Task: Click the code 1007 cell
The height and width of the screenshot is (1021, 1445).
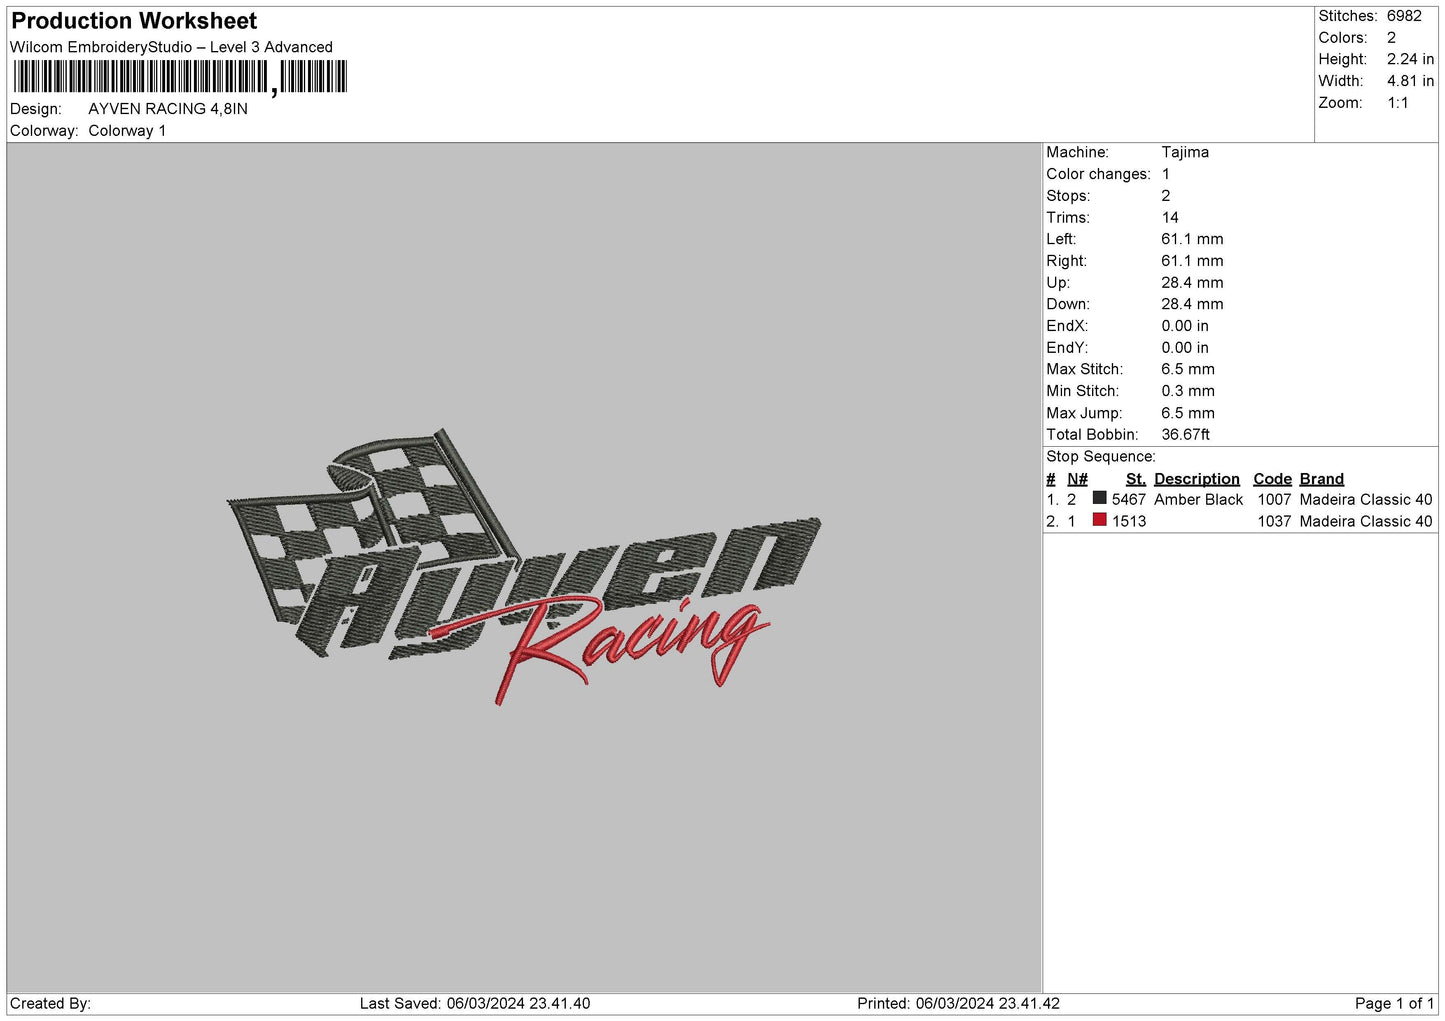Action: pos(1274,499)
